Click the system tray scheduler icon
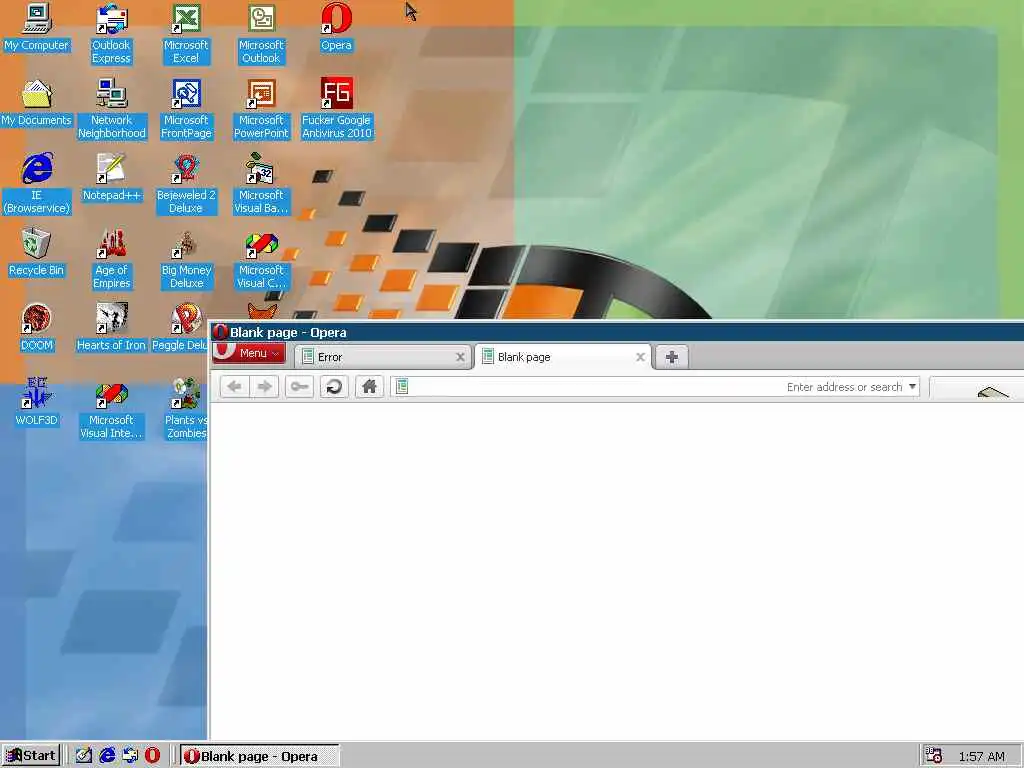This screenshot has height=768, width=1024. pos(933,756)
